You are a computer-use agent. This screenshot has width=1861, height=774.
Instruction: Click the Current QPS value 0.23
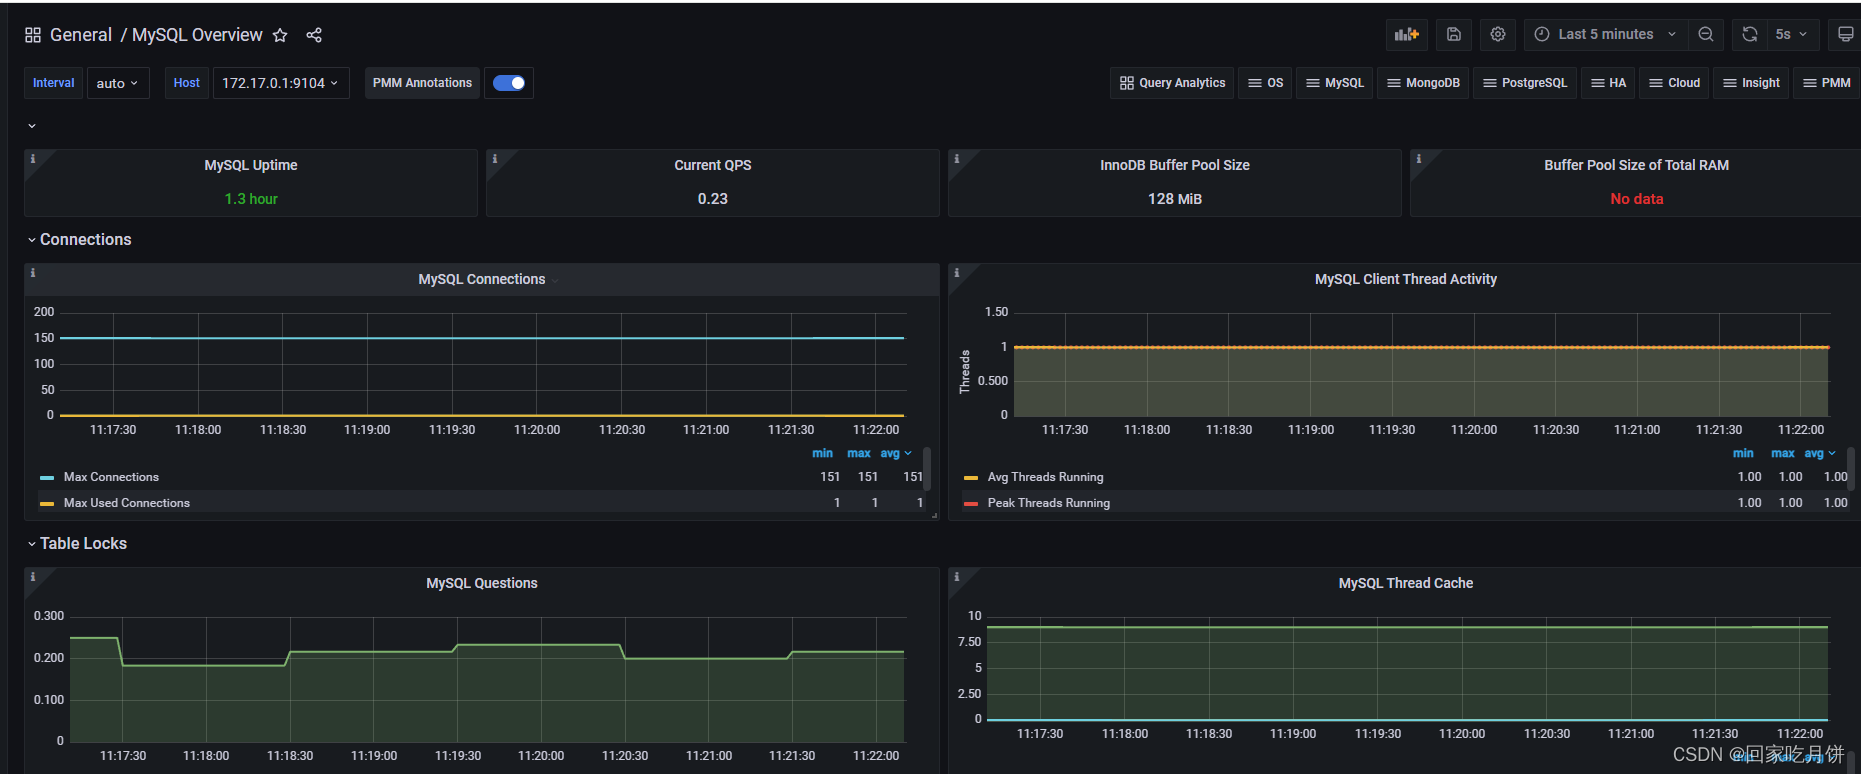(713, 199)
